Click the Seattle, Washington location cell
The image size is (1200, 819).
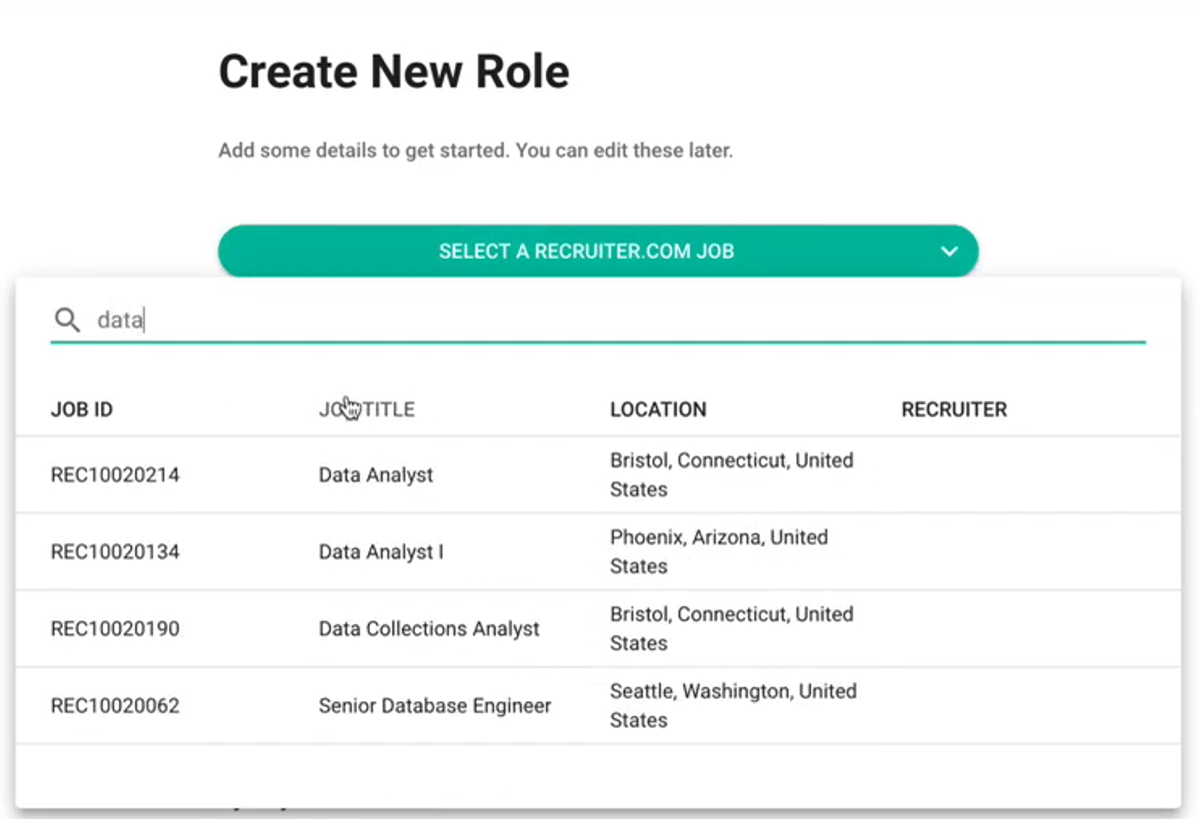coord(733,706)
